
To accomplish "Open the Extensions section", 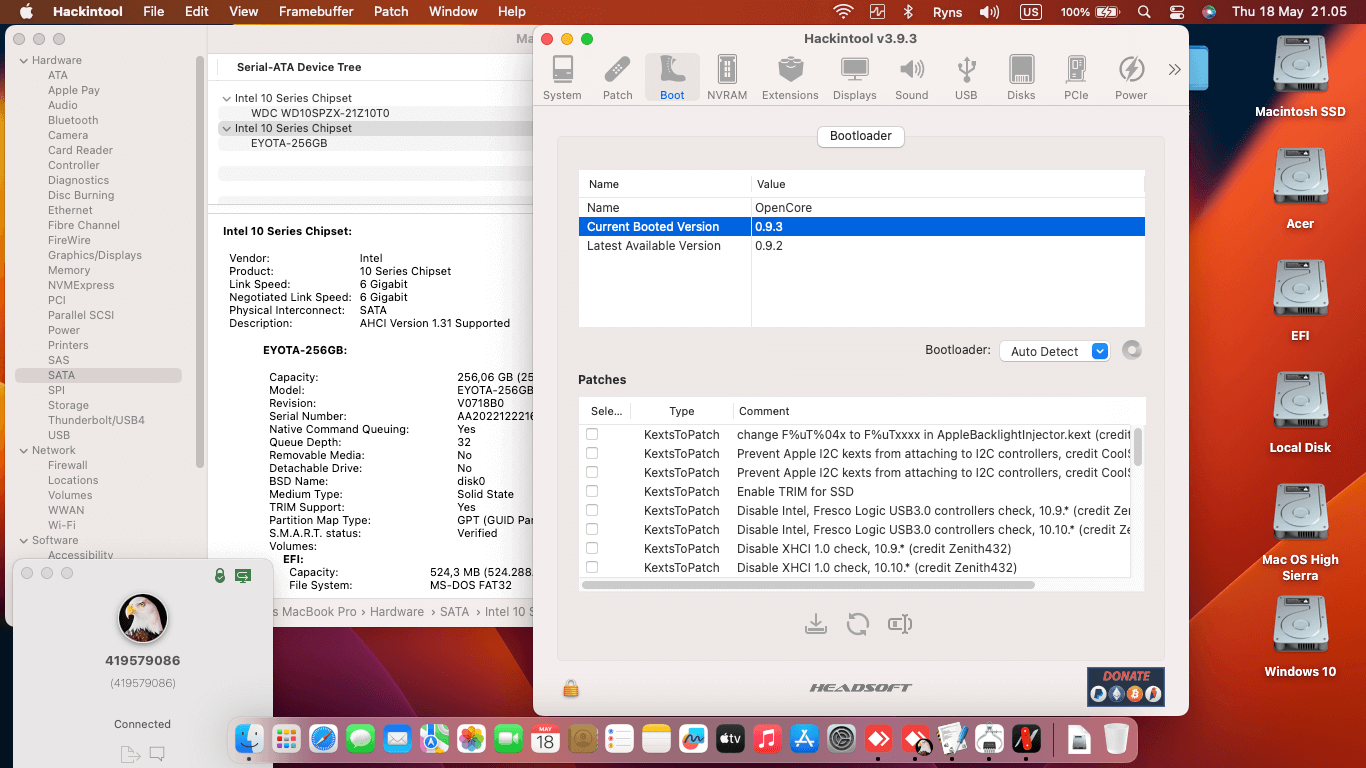I will pyautogui.click(x=790, y=78).
